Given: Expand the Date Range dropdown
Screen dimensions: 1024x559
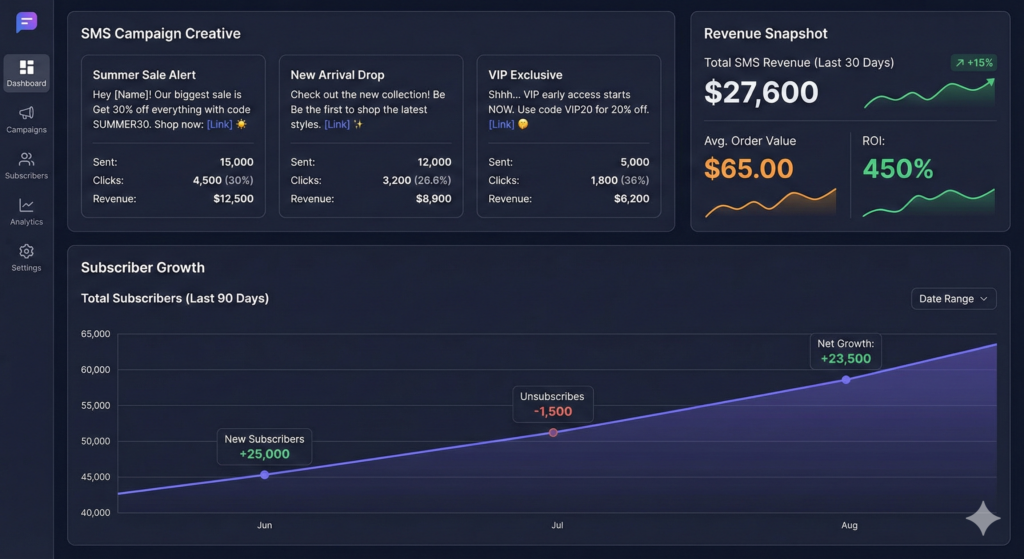Looking at the screenshot, I should [x=953, y=299].
